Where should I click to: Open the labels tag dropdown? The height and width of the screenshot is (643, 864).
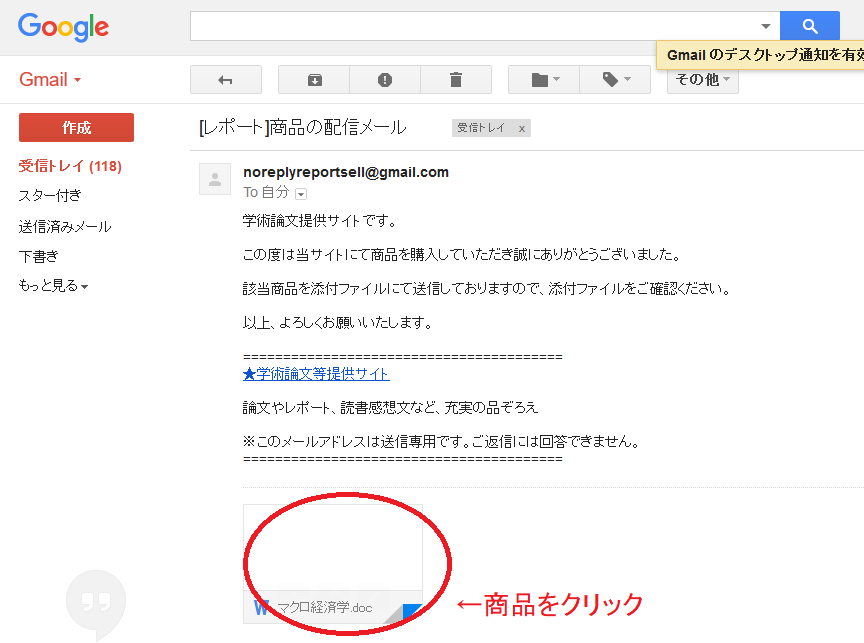point(615,80)
